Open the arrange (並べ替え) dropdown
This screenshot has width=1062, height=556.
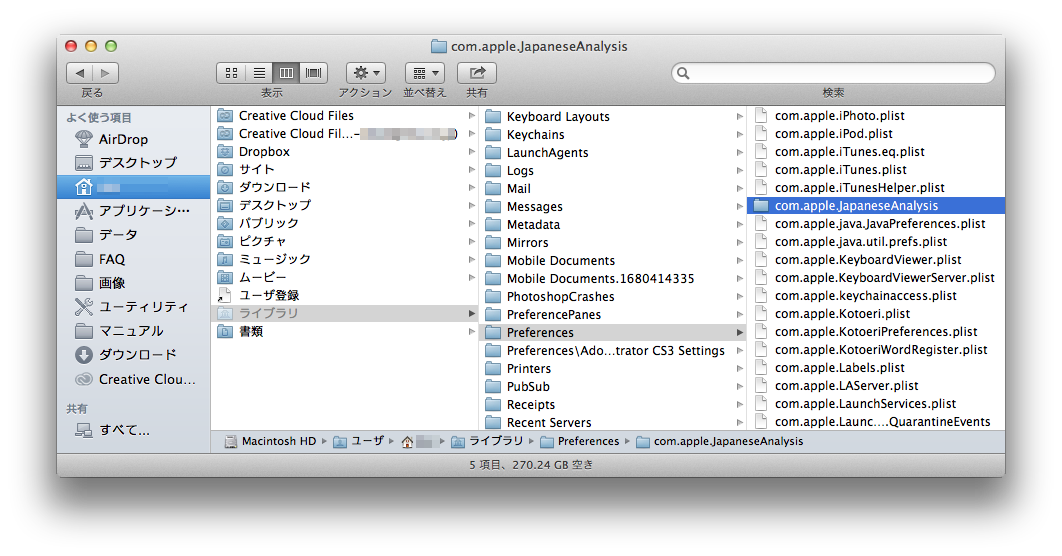tap(425, 72)
